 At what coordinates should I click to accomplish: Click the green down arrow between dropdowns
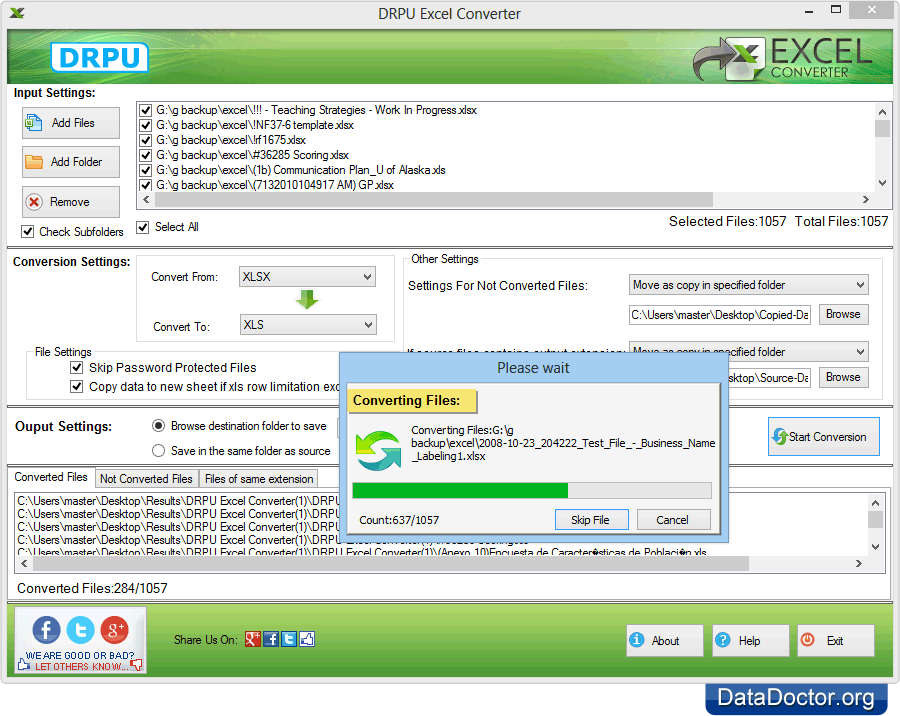pos(307,299)
